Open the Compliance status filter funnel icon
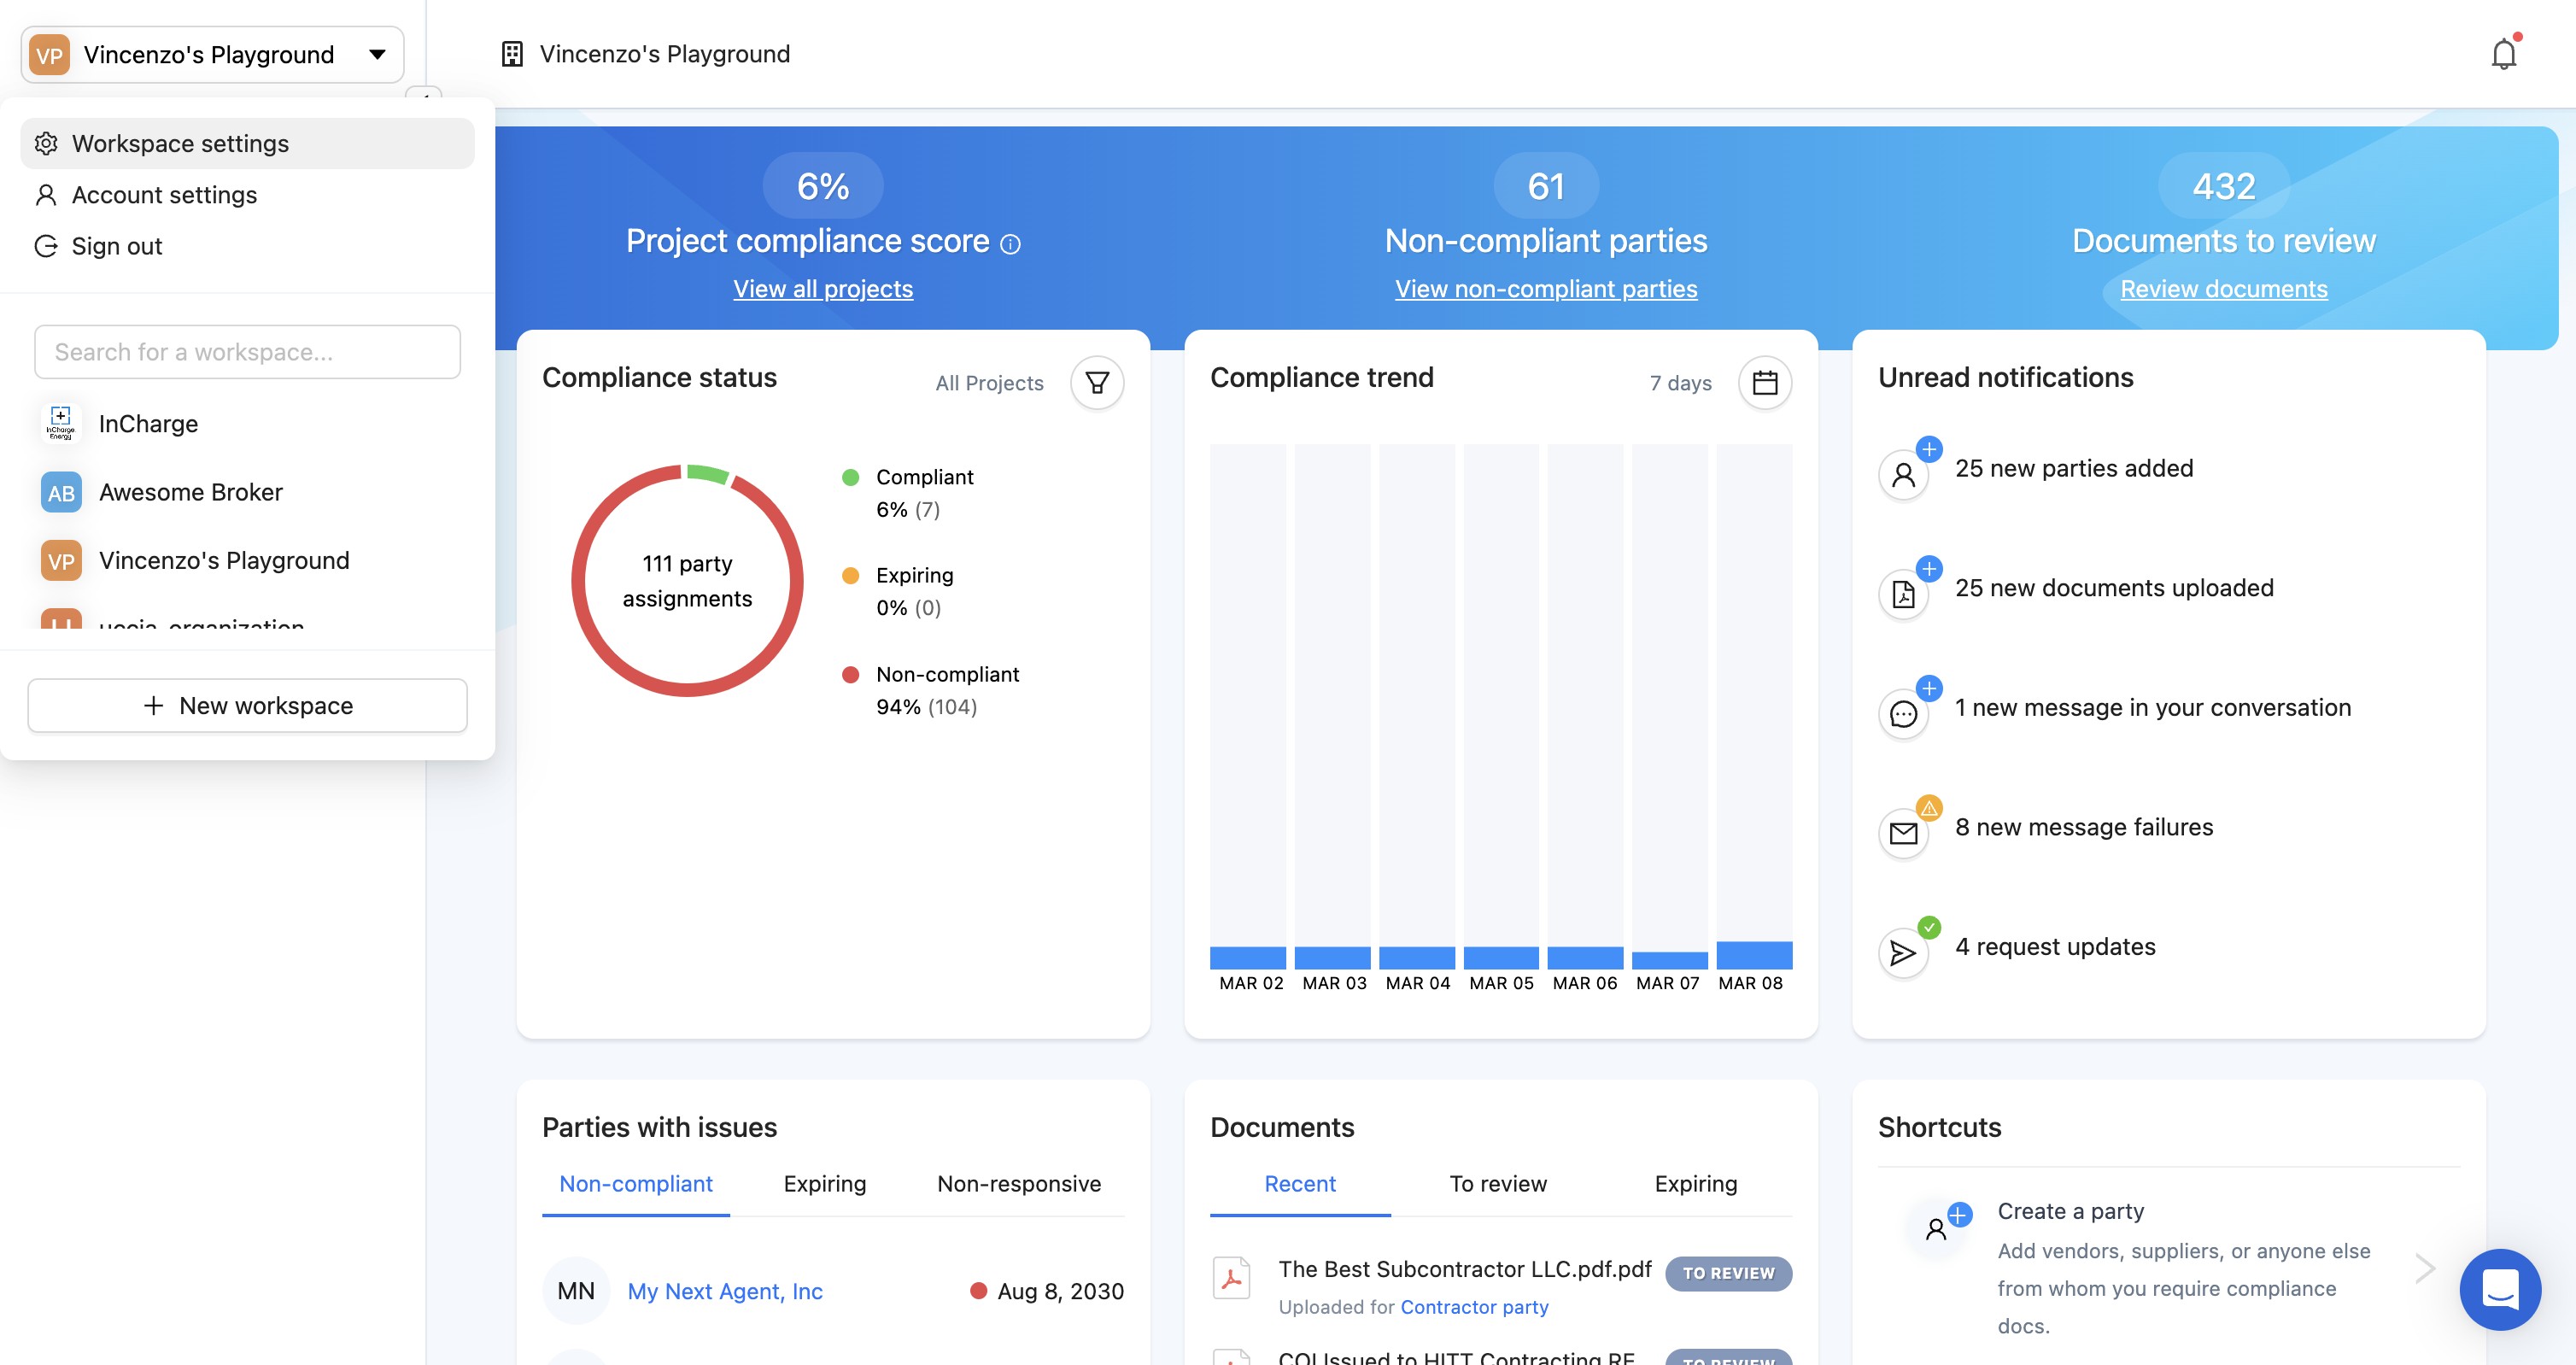2576x1365 pixels. pyautogui.click(x=1097, y=383)
